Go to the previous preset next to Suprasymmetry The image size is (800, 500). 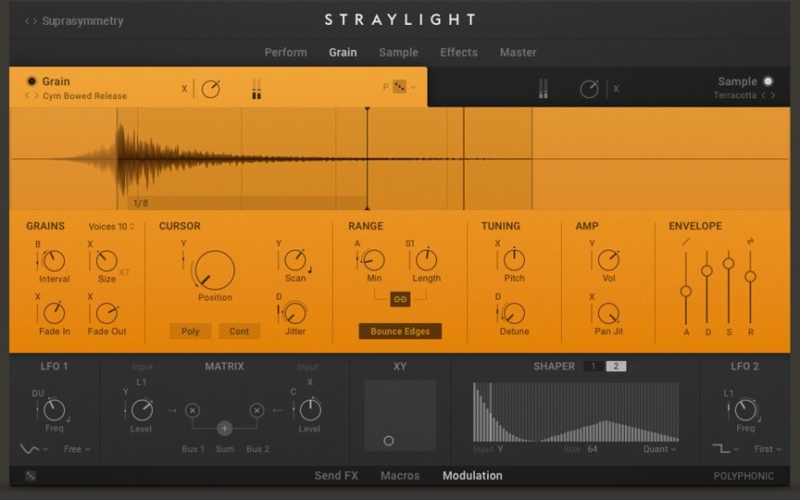click(x=28, y=21)
